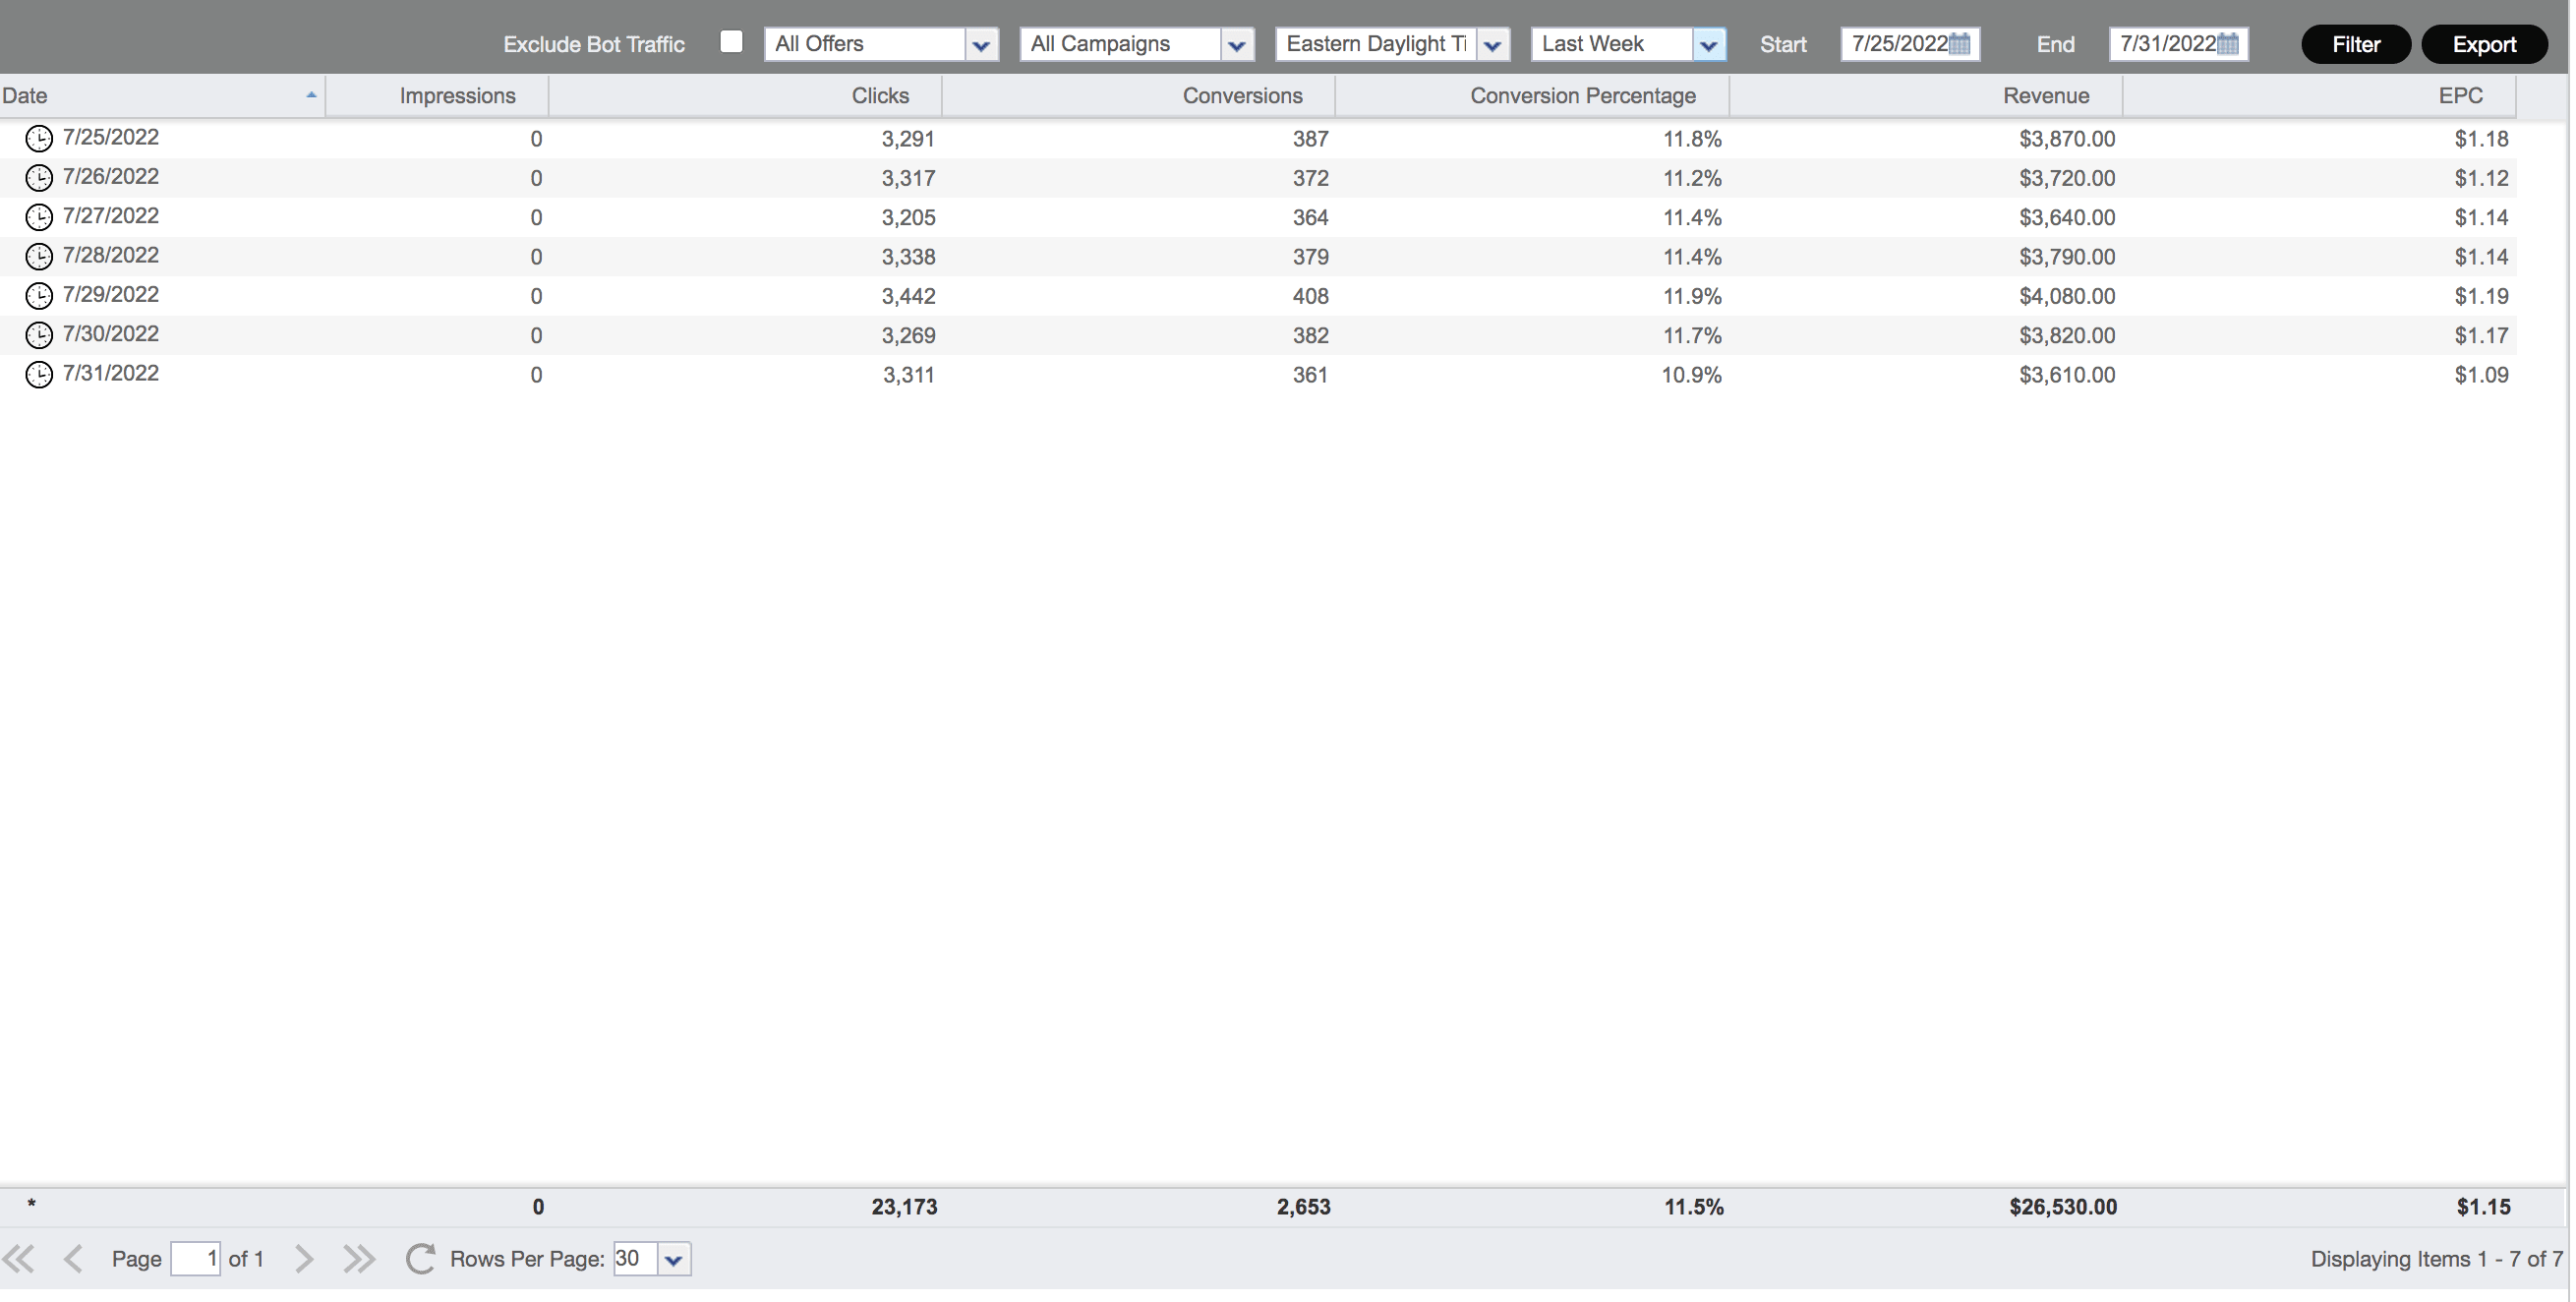Click the 23,173 total clicks value
This screenshot has height=1302, width=2576.
(x=907, y=1209)
